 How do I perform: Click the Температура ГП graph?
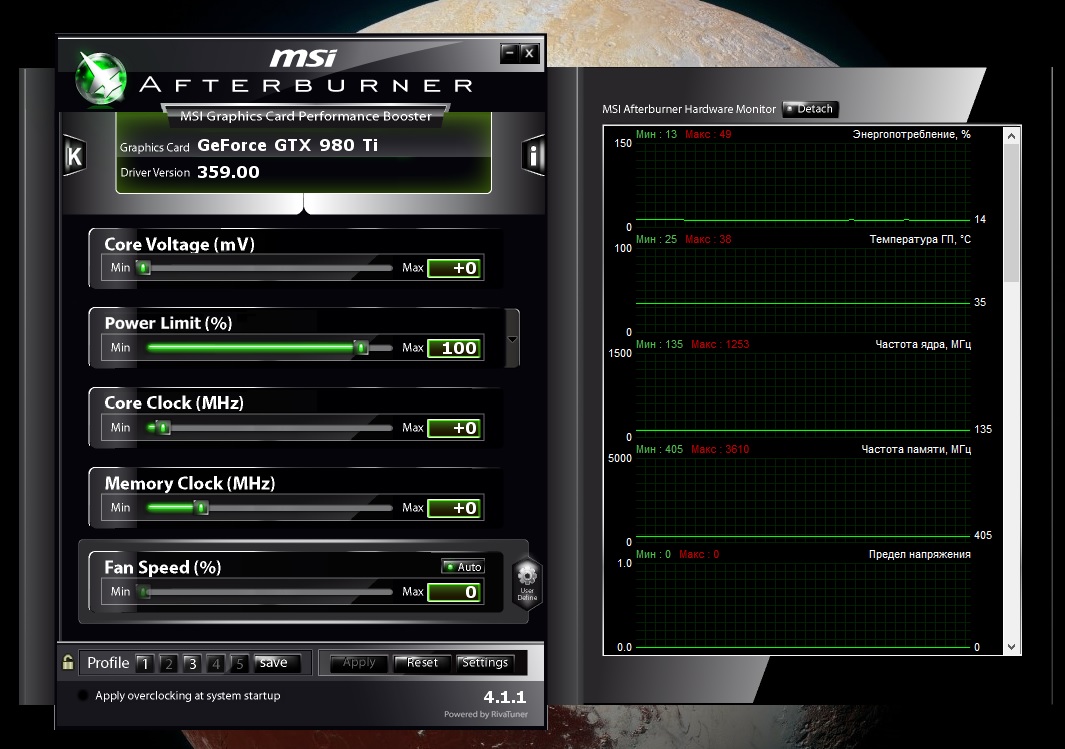(x=803, y=290)
